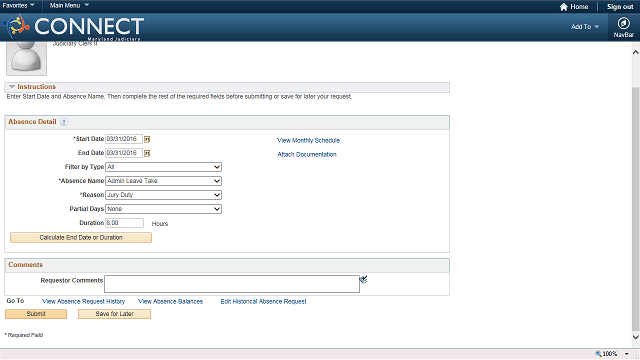Open the Main Menu dropdown

pyautogui.click(x=69, y=5)
